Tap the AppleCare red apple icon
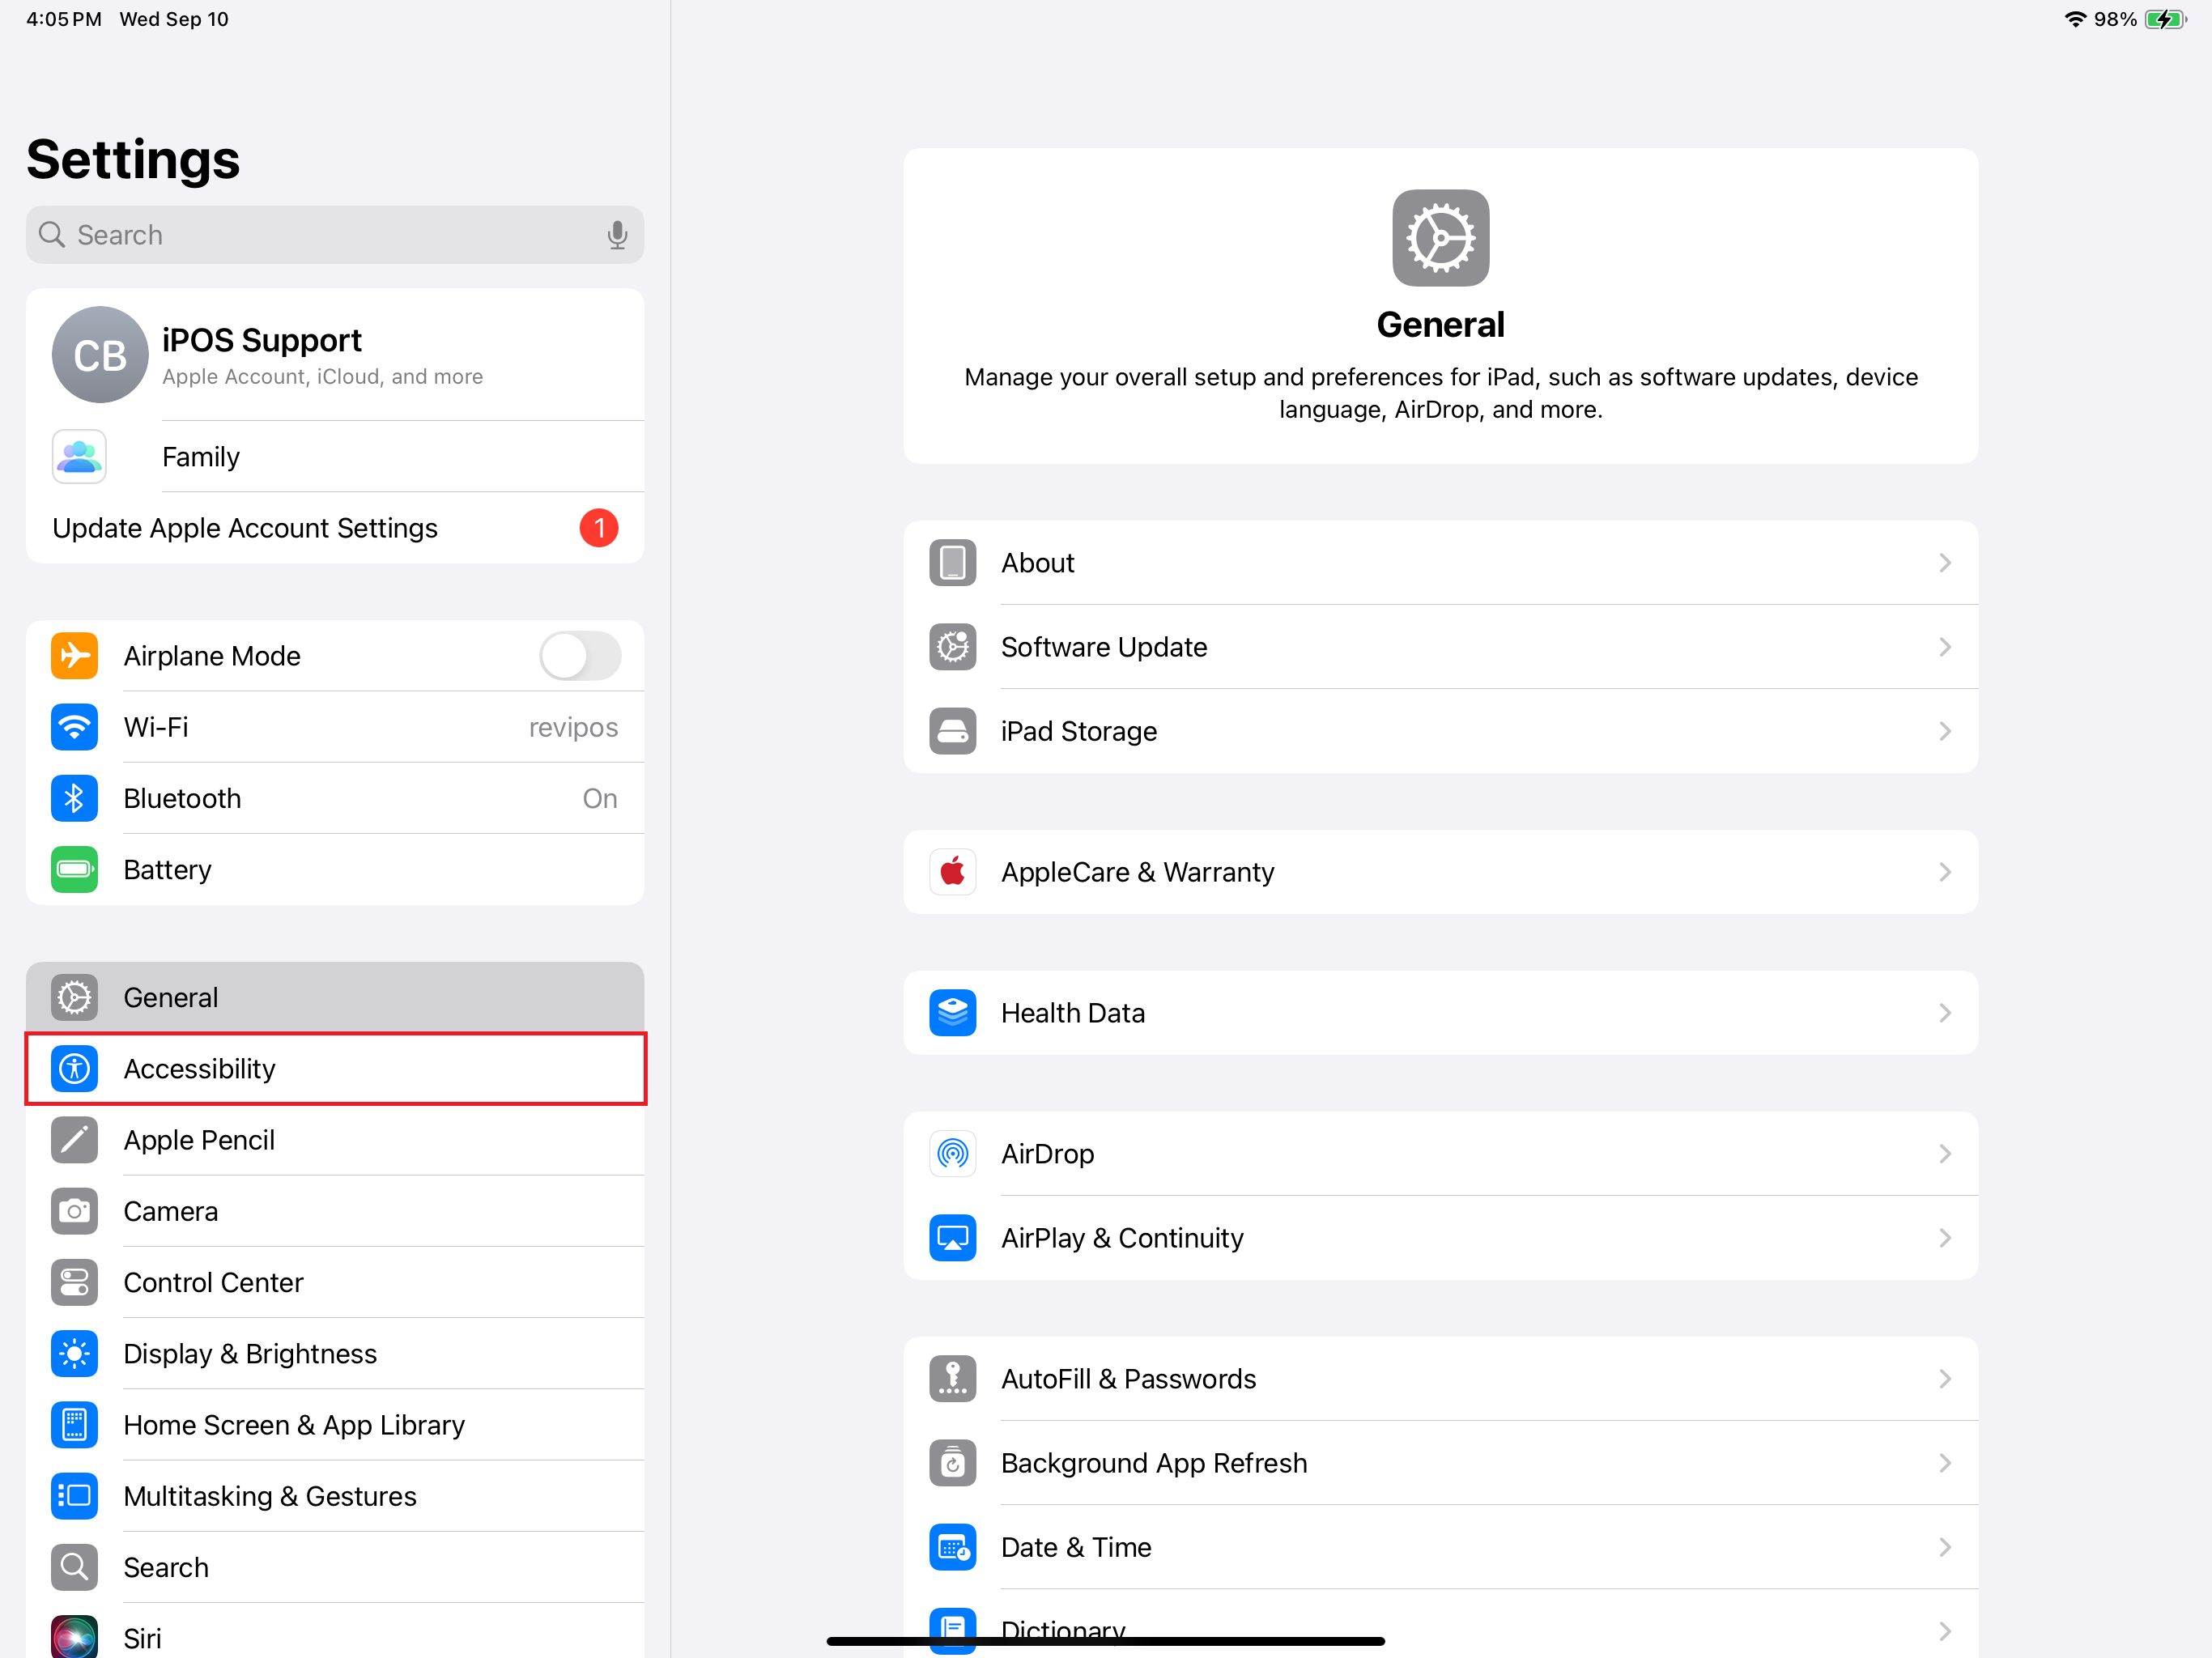The image size is (2212, 1658). coord(953,872)
